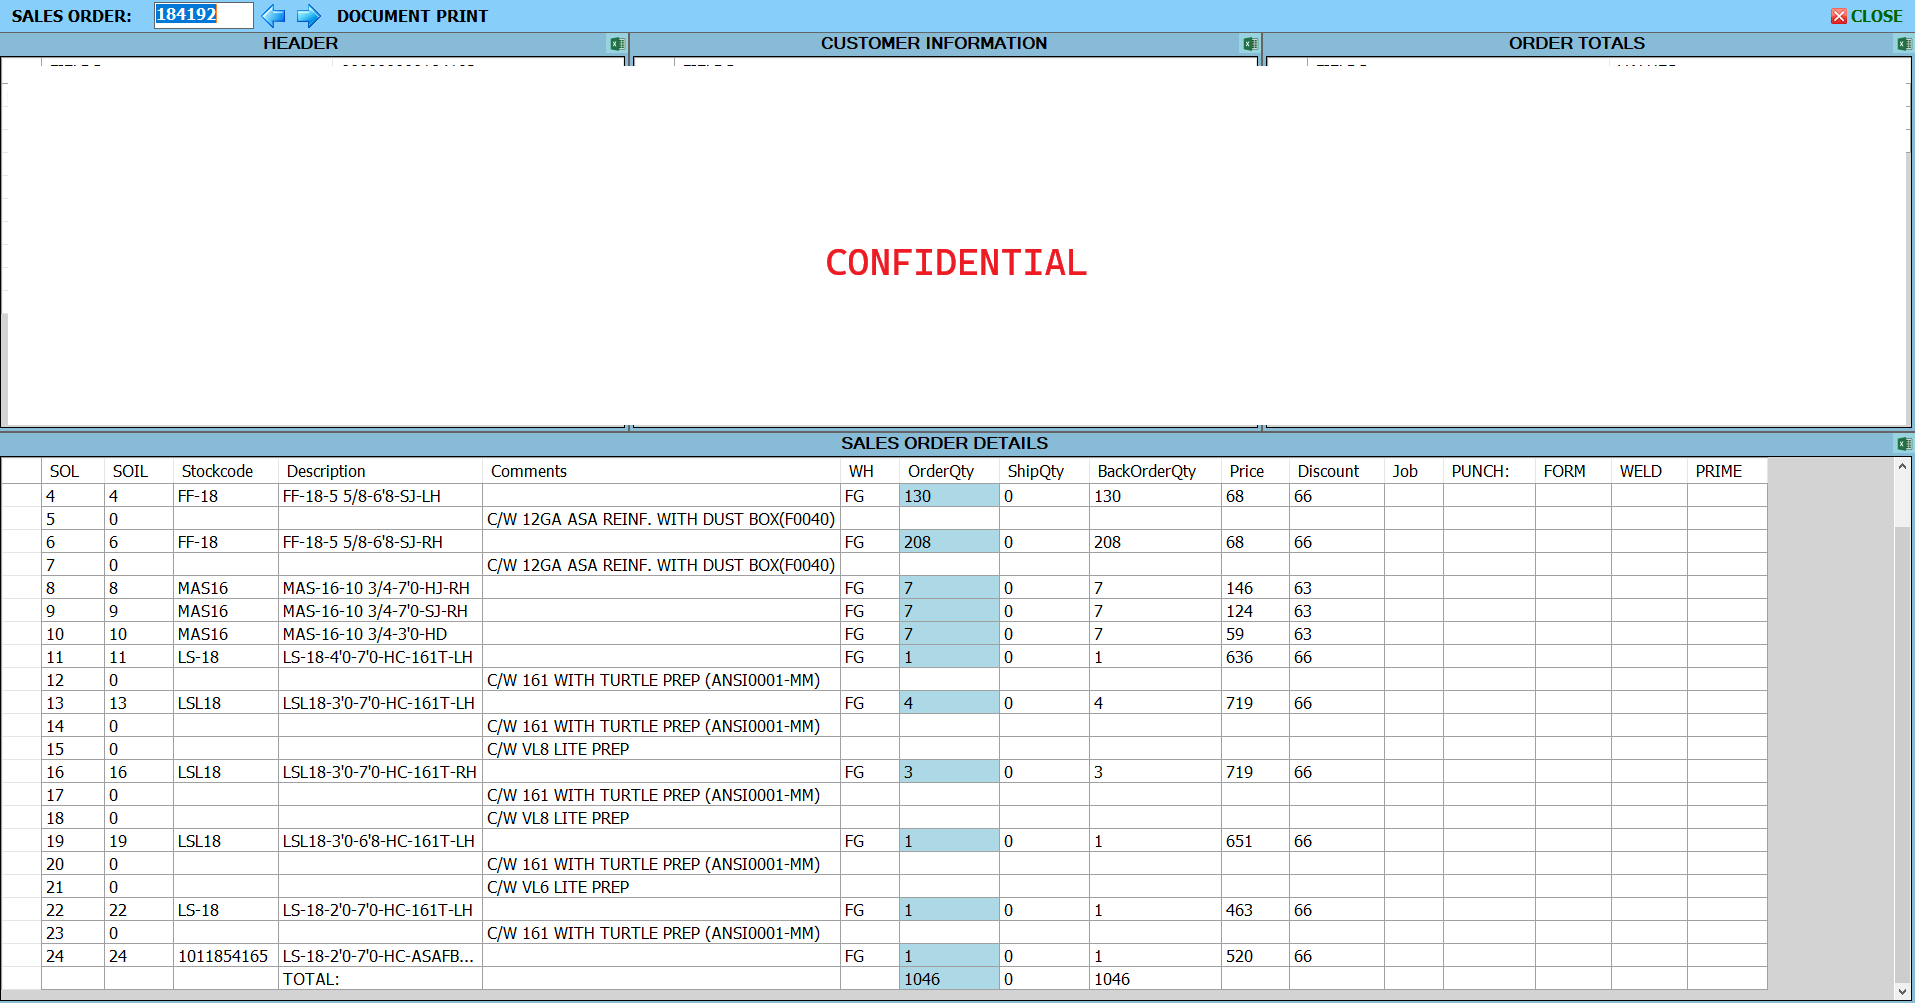Viewport: 1915px width, 1003px height.
Task: Go to next sales order arrow
Action: tap(309, 16)
